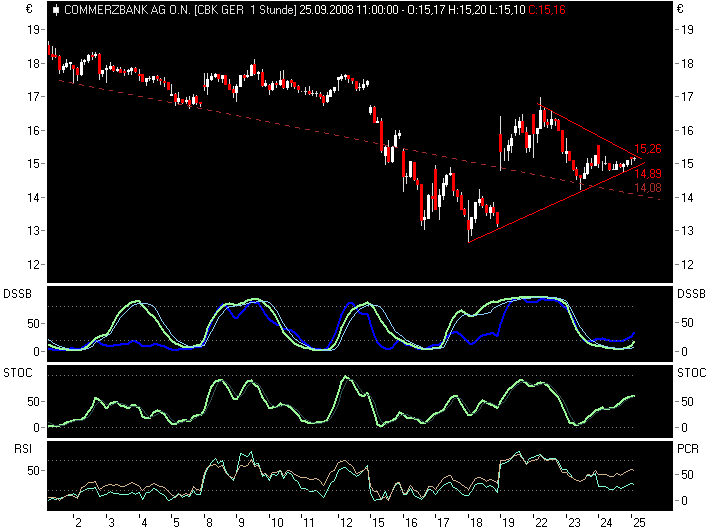This screenshot has height=530, width=720.
Task: Click the Euro currency symbol at top right
Action: pos(681,9)
